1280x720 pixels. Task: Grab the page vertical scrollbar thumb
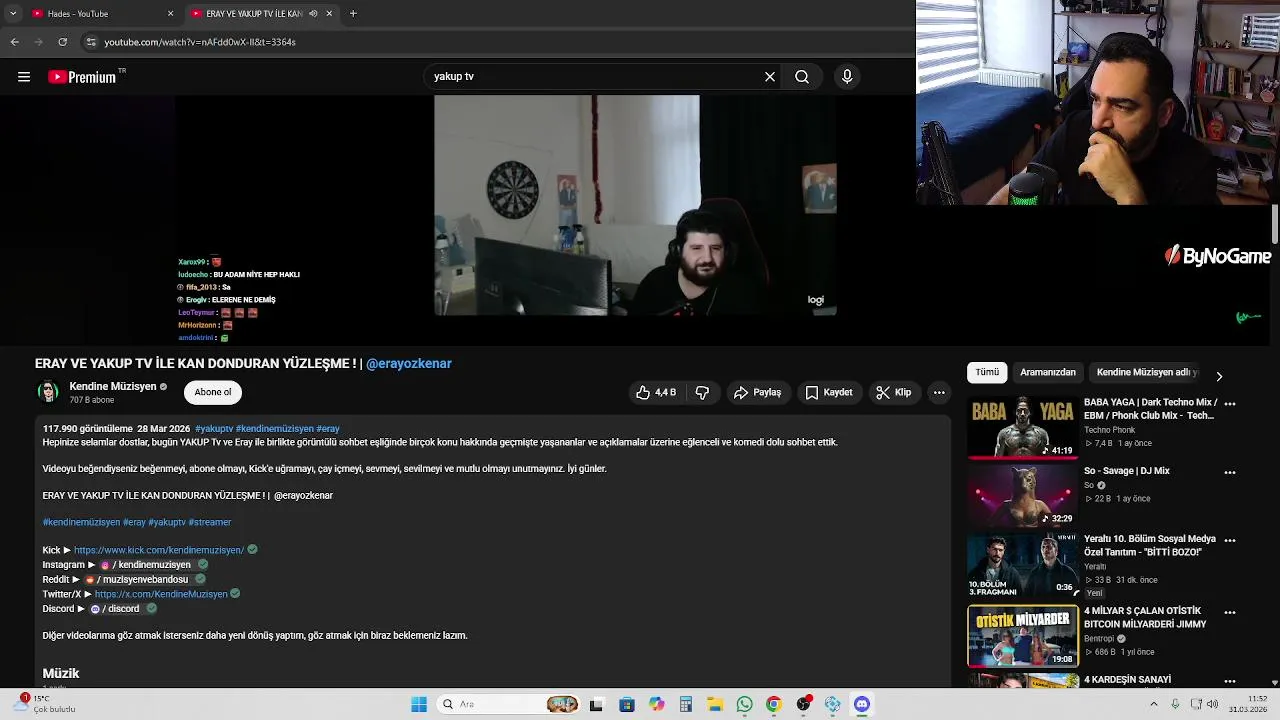click(x=1275, y=224)
